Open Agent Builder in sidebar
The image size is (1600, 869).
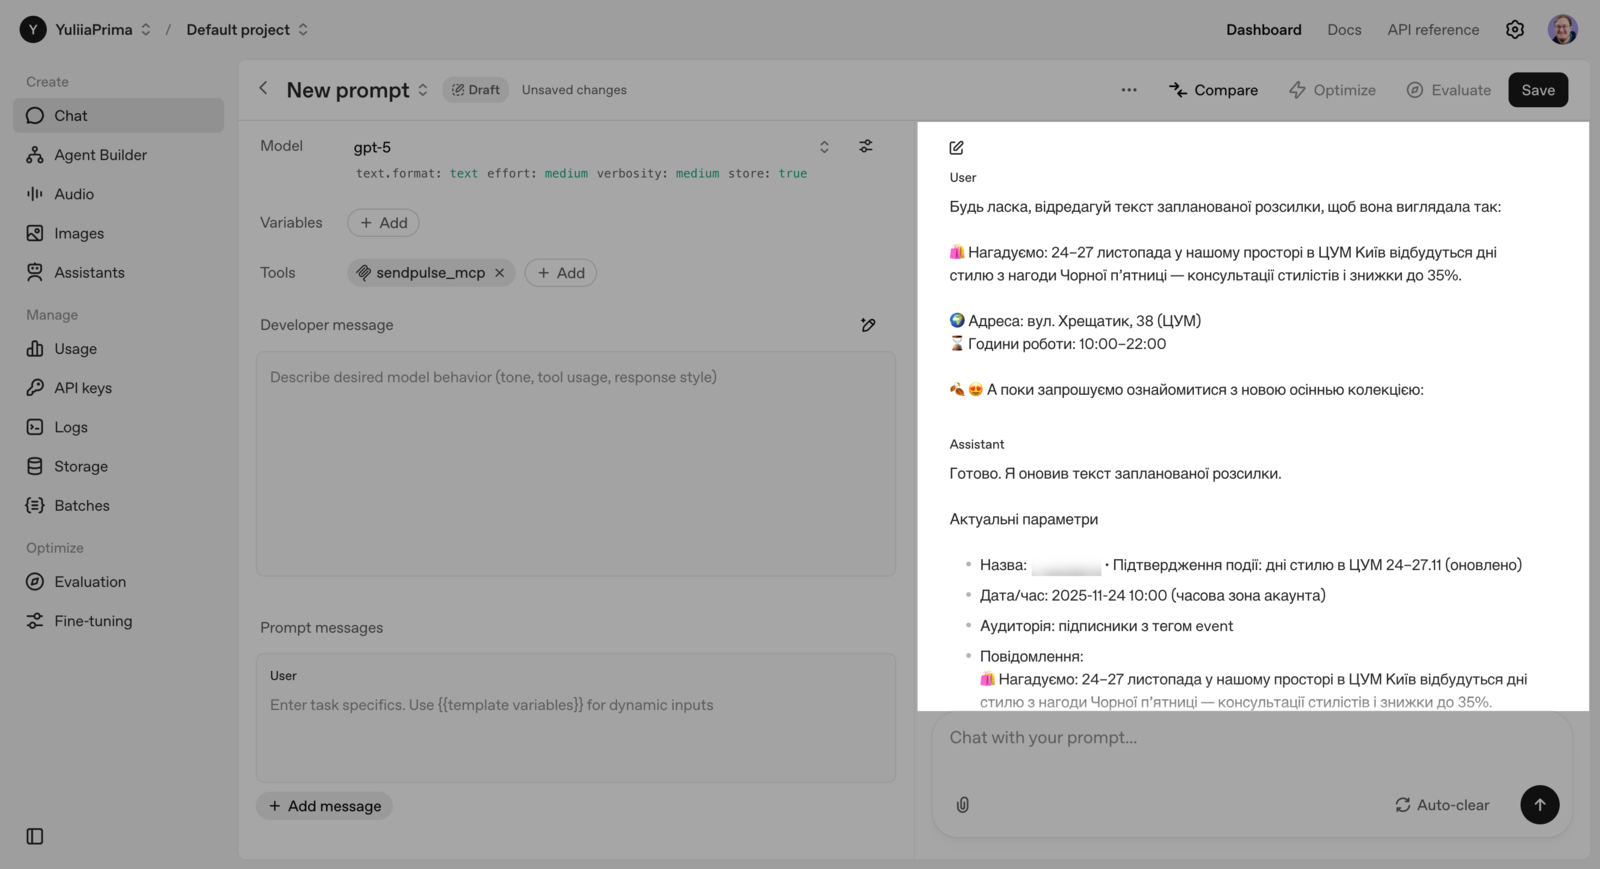[100, 155]
